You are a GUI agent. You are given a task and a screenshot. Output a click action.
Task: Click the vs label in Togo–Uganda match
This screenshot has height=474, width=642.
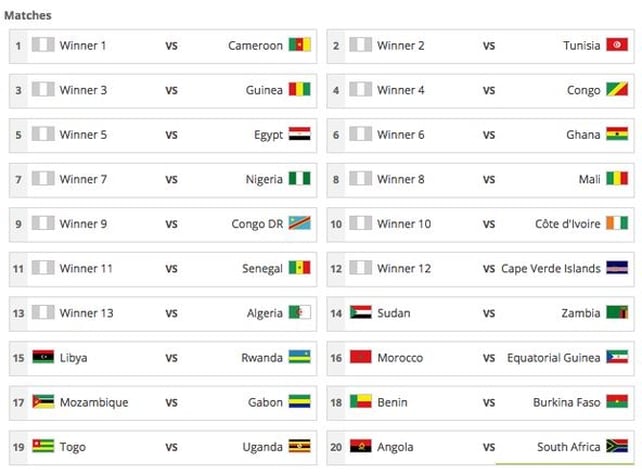pos(172,447)
